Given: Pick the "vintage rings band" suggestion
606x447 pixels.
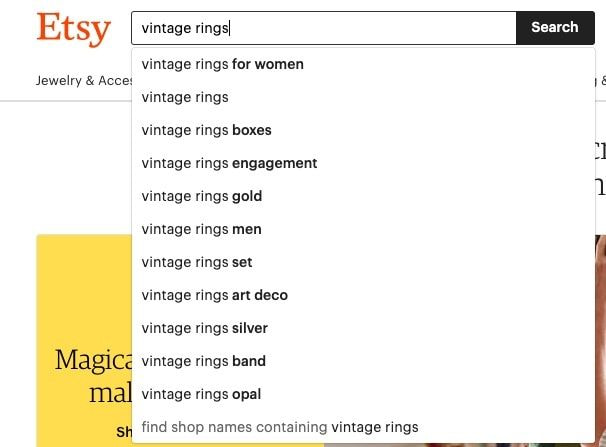Looking at the screenshot, I should pyautogui.click(x=204, y=361).
